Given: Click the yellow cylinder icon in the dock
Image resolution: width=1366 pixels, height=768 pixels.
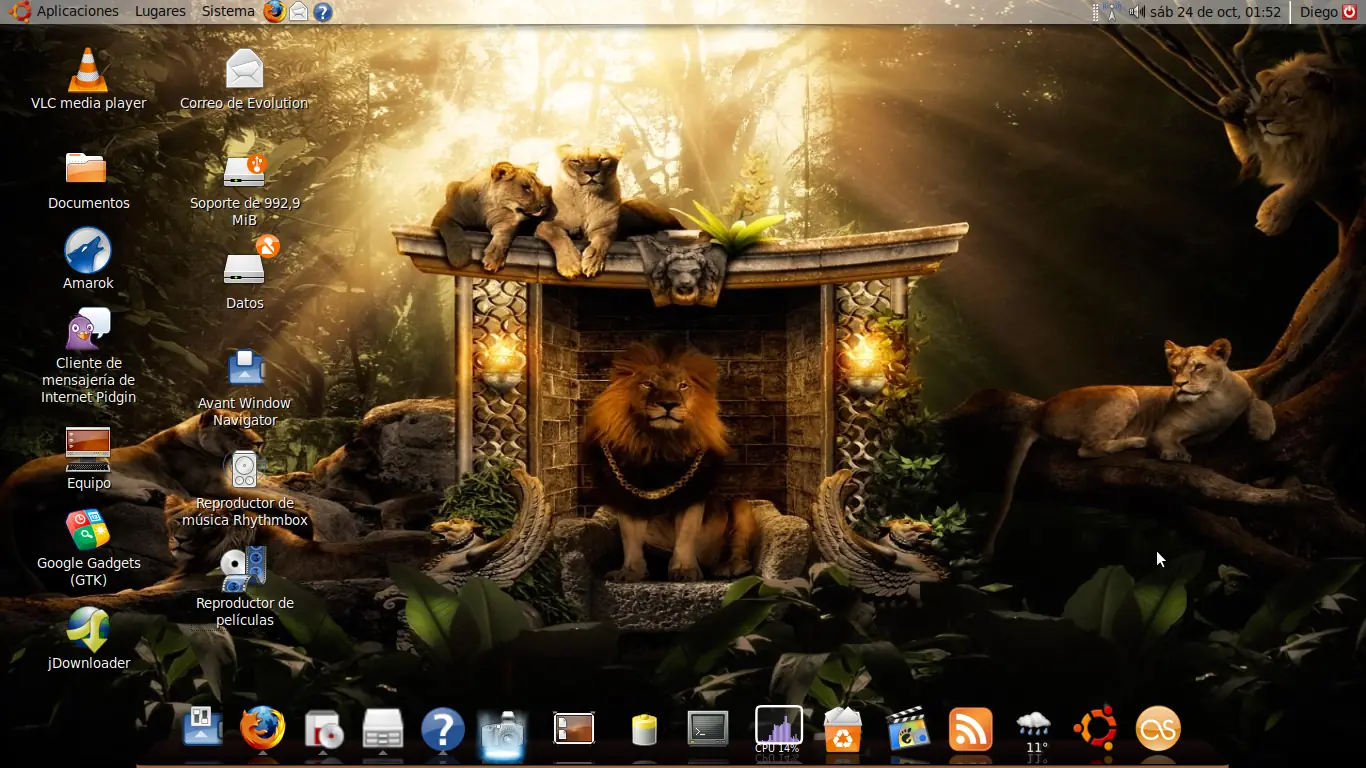Looking at the screenshot, I should point(645,729).
